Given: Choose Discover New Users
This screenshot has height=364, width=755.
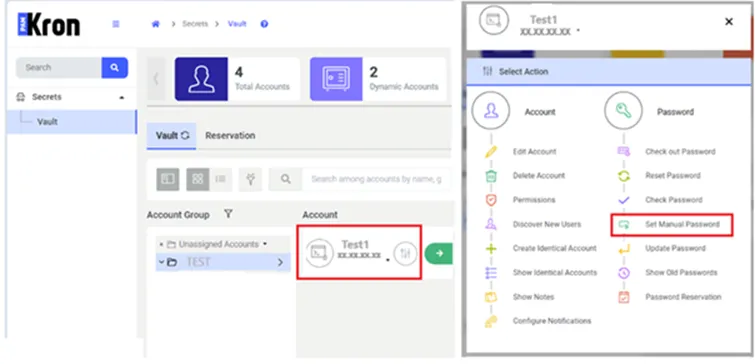Looking at the screenshot, I should click(547, 224).
